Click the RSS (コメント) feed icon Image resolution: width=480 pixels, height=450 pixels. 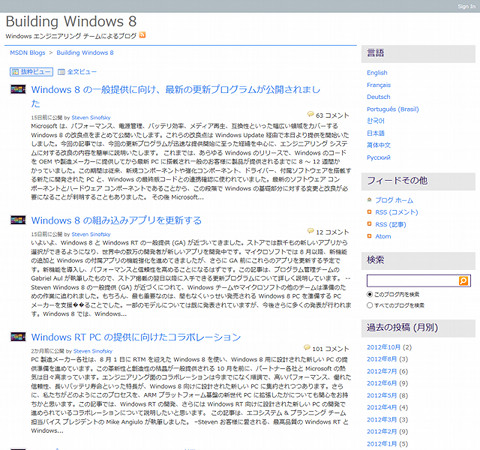(369, 212)
